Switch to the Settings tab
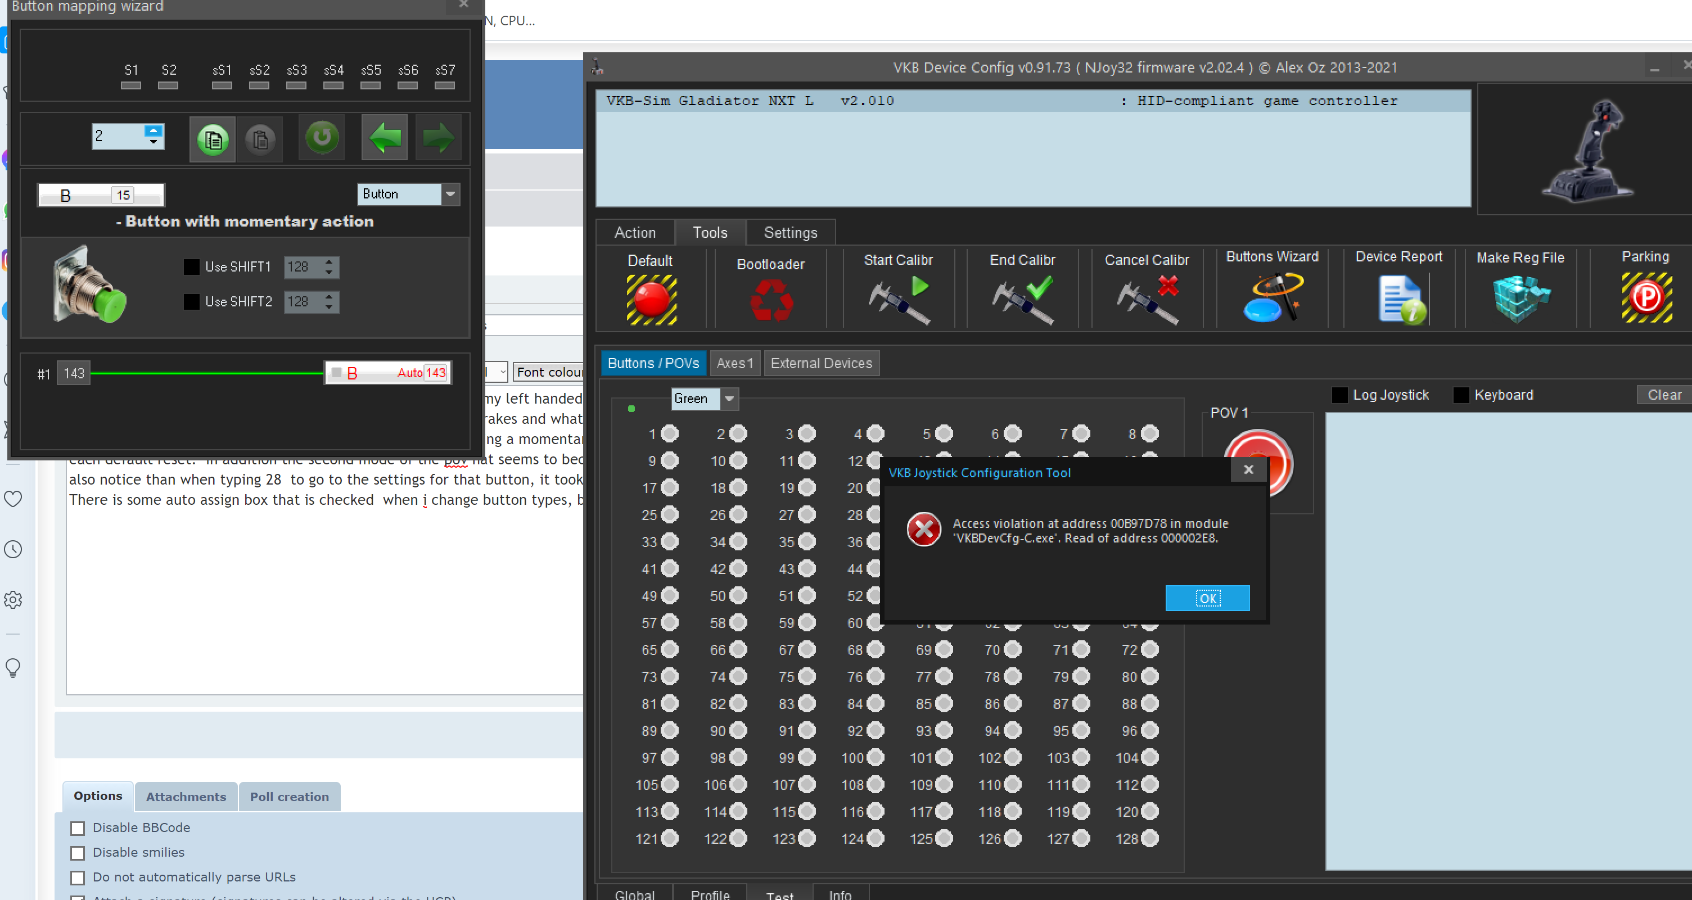Image resolution: width=1692 pixels, height=900 pixels. pos(790,233)
